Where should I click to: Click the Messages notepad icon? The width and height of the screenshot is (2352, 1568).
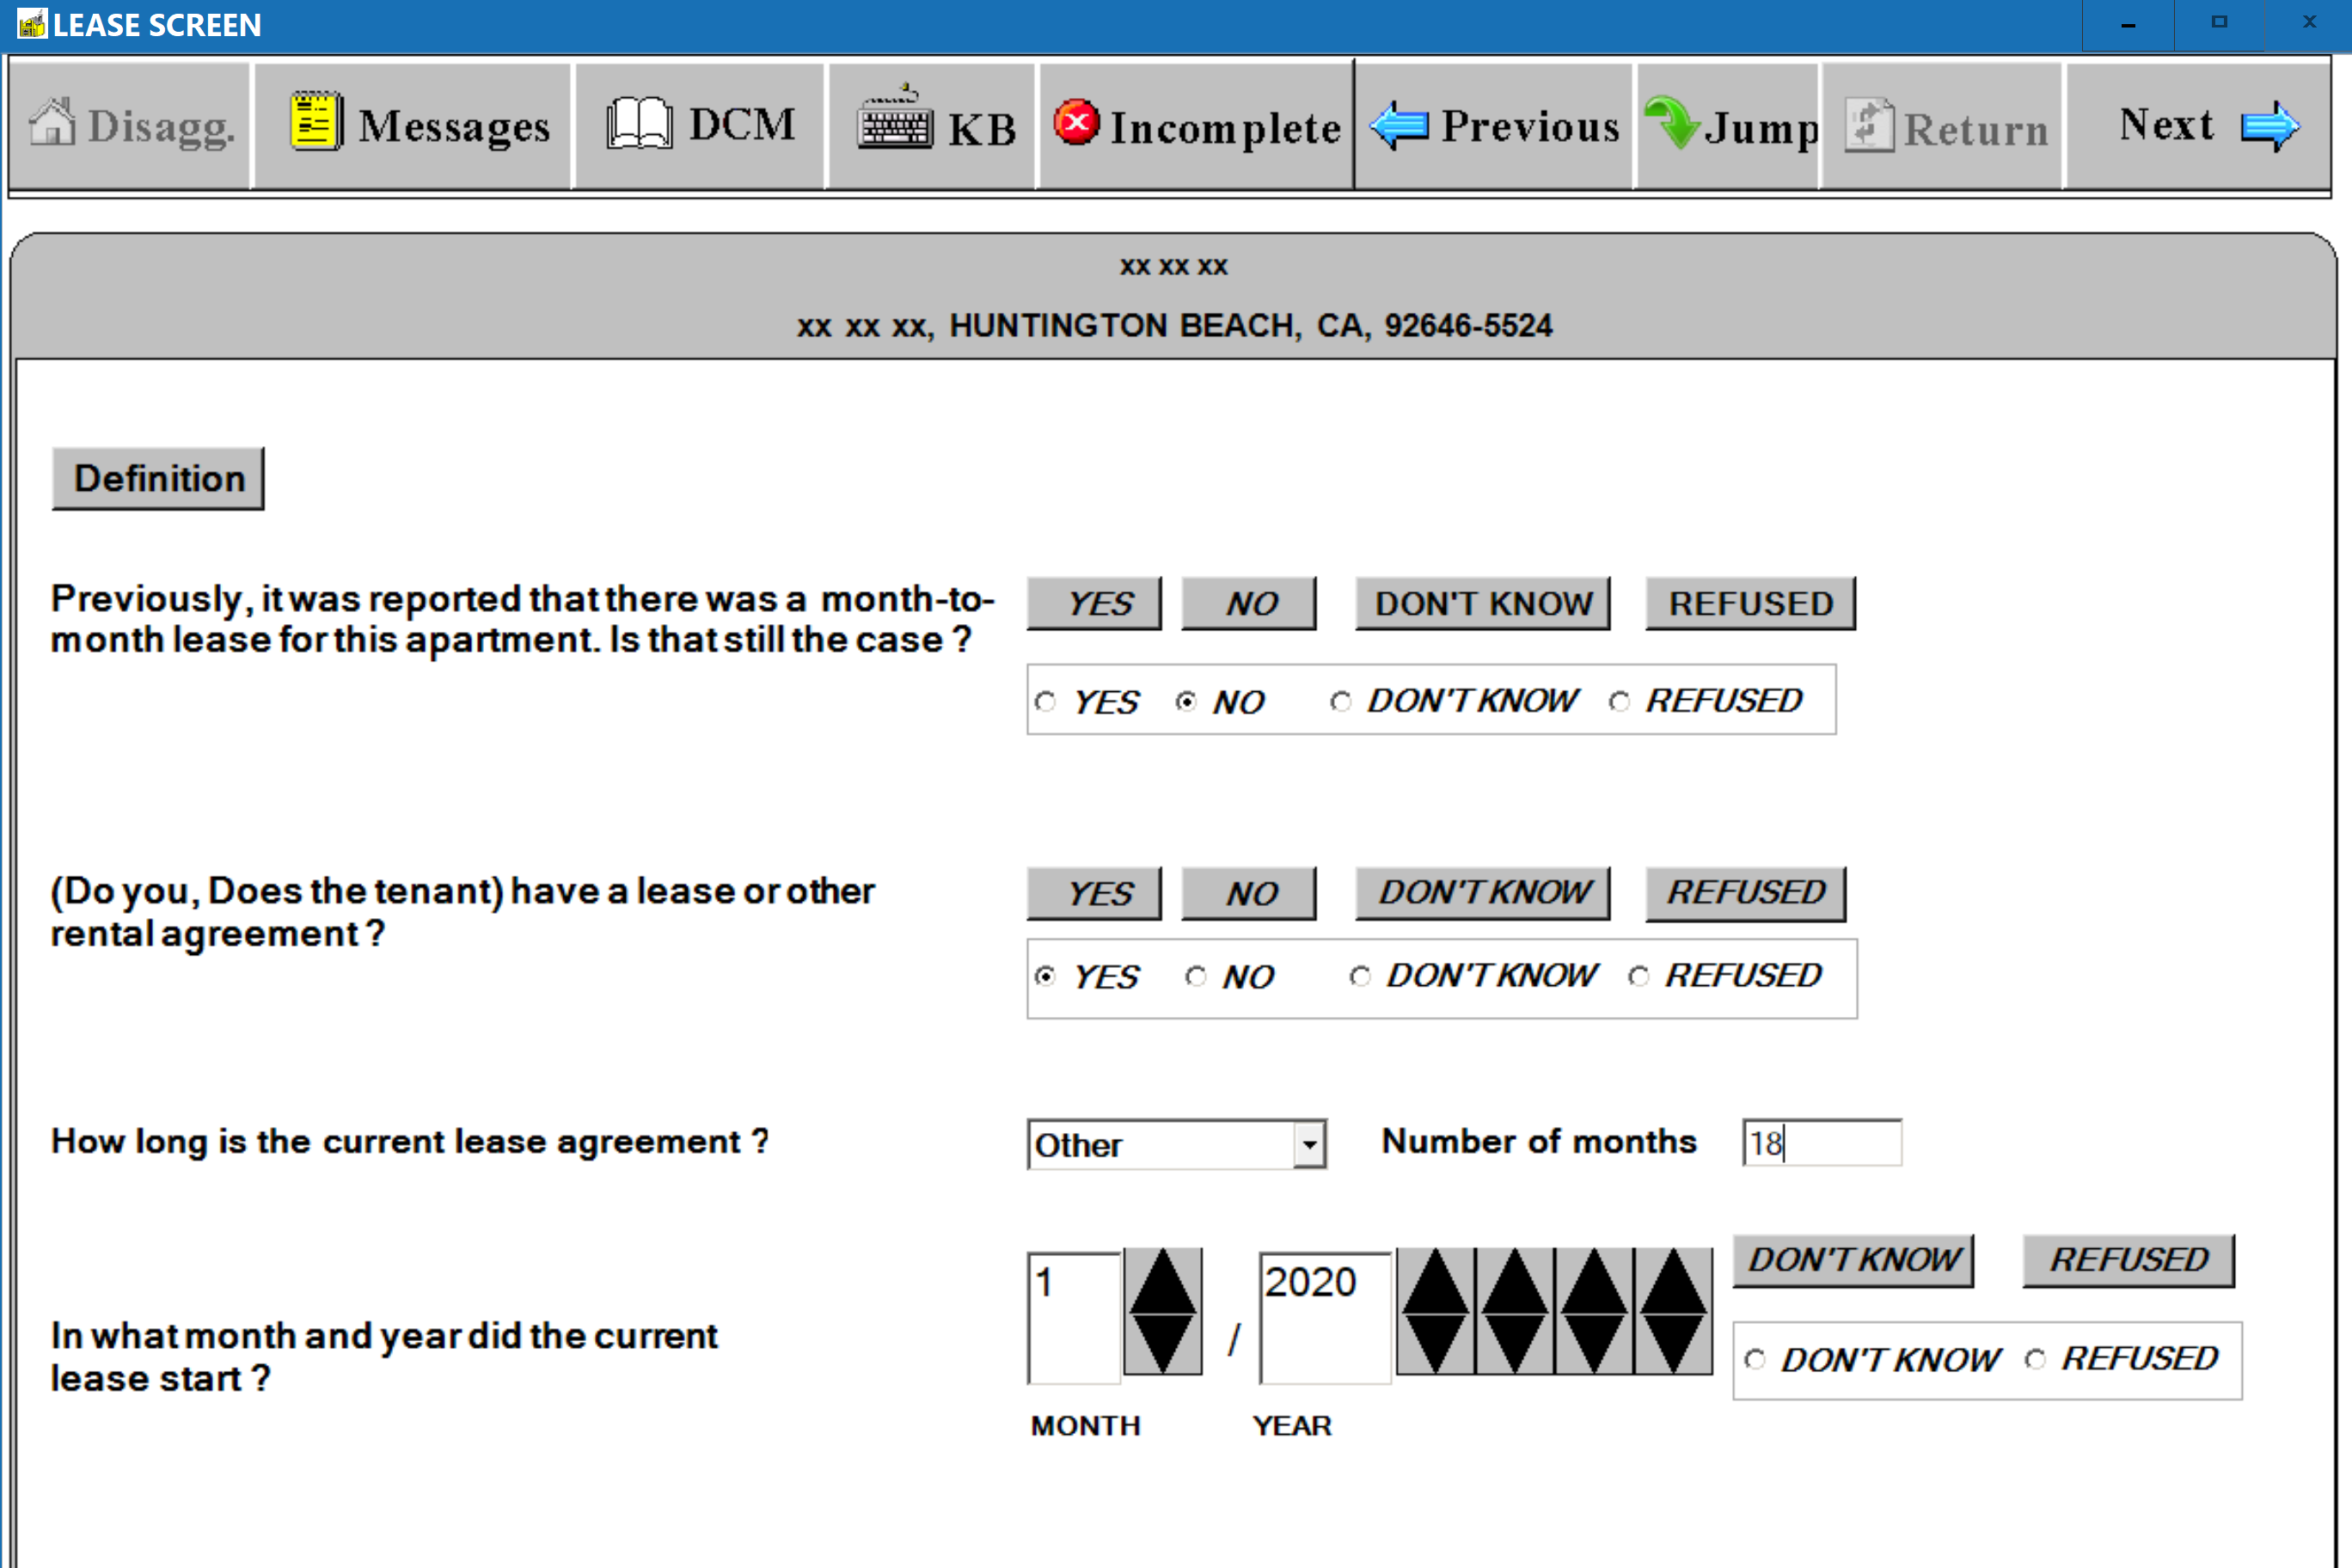pos(316,124)
